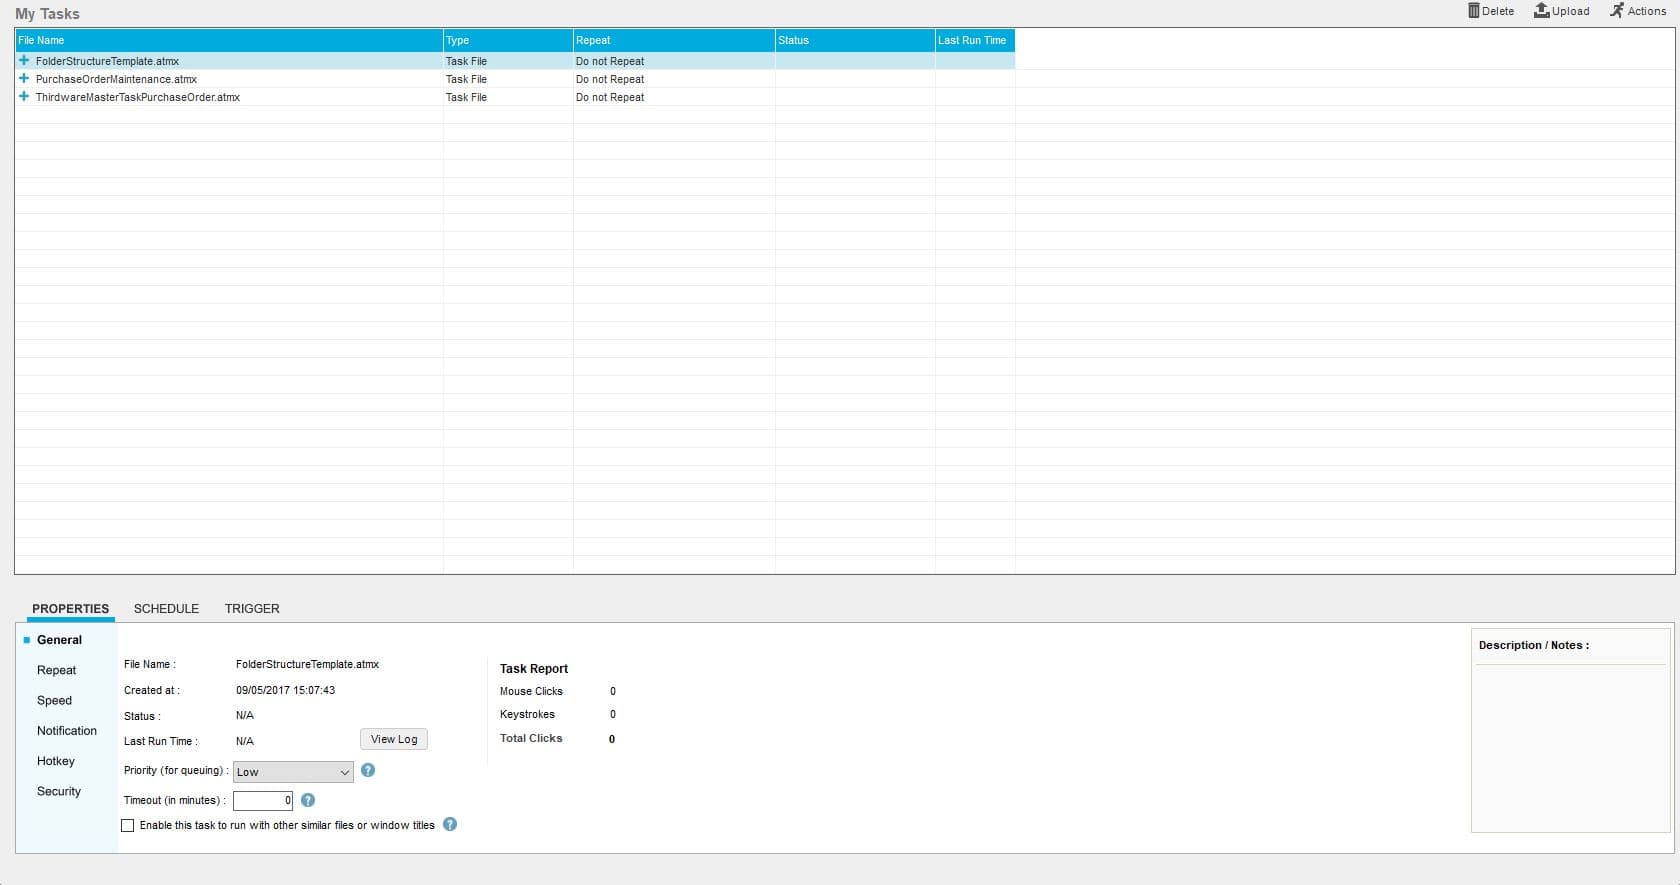Click the View Log button
The image size is (1680, 885).
394,739
